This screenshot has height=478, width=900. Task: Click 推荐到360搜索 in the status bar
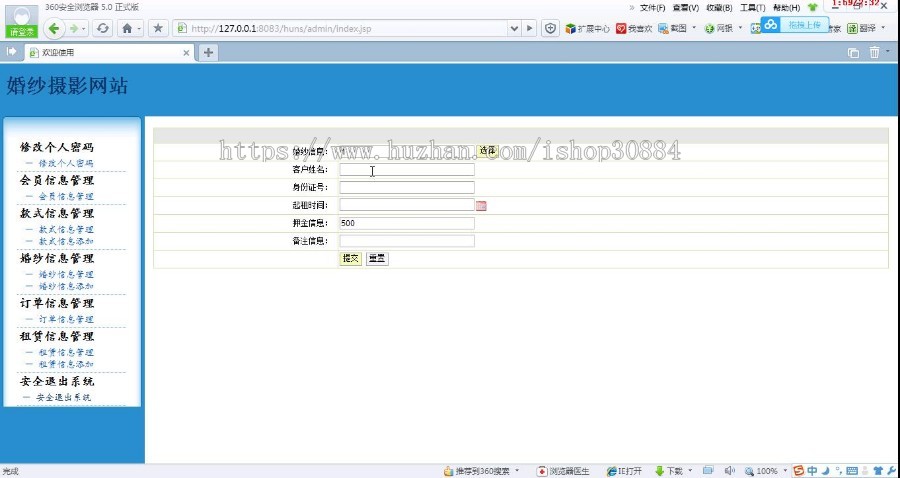(x=476, y=471)
